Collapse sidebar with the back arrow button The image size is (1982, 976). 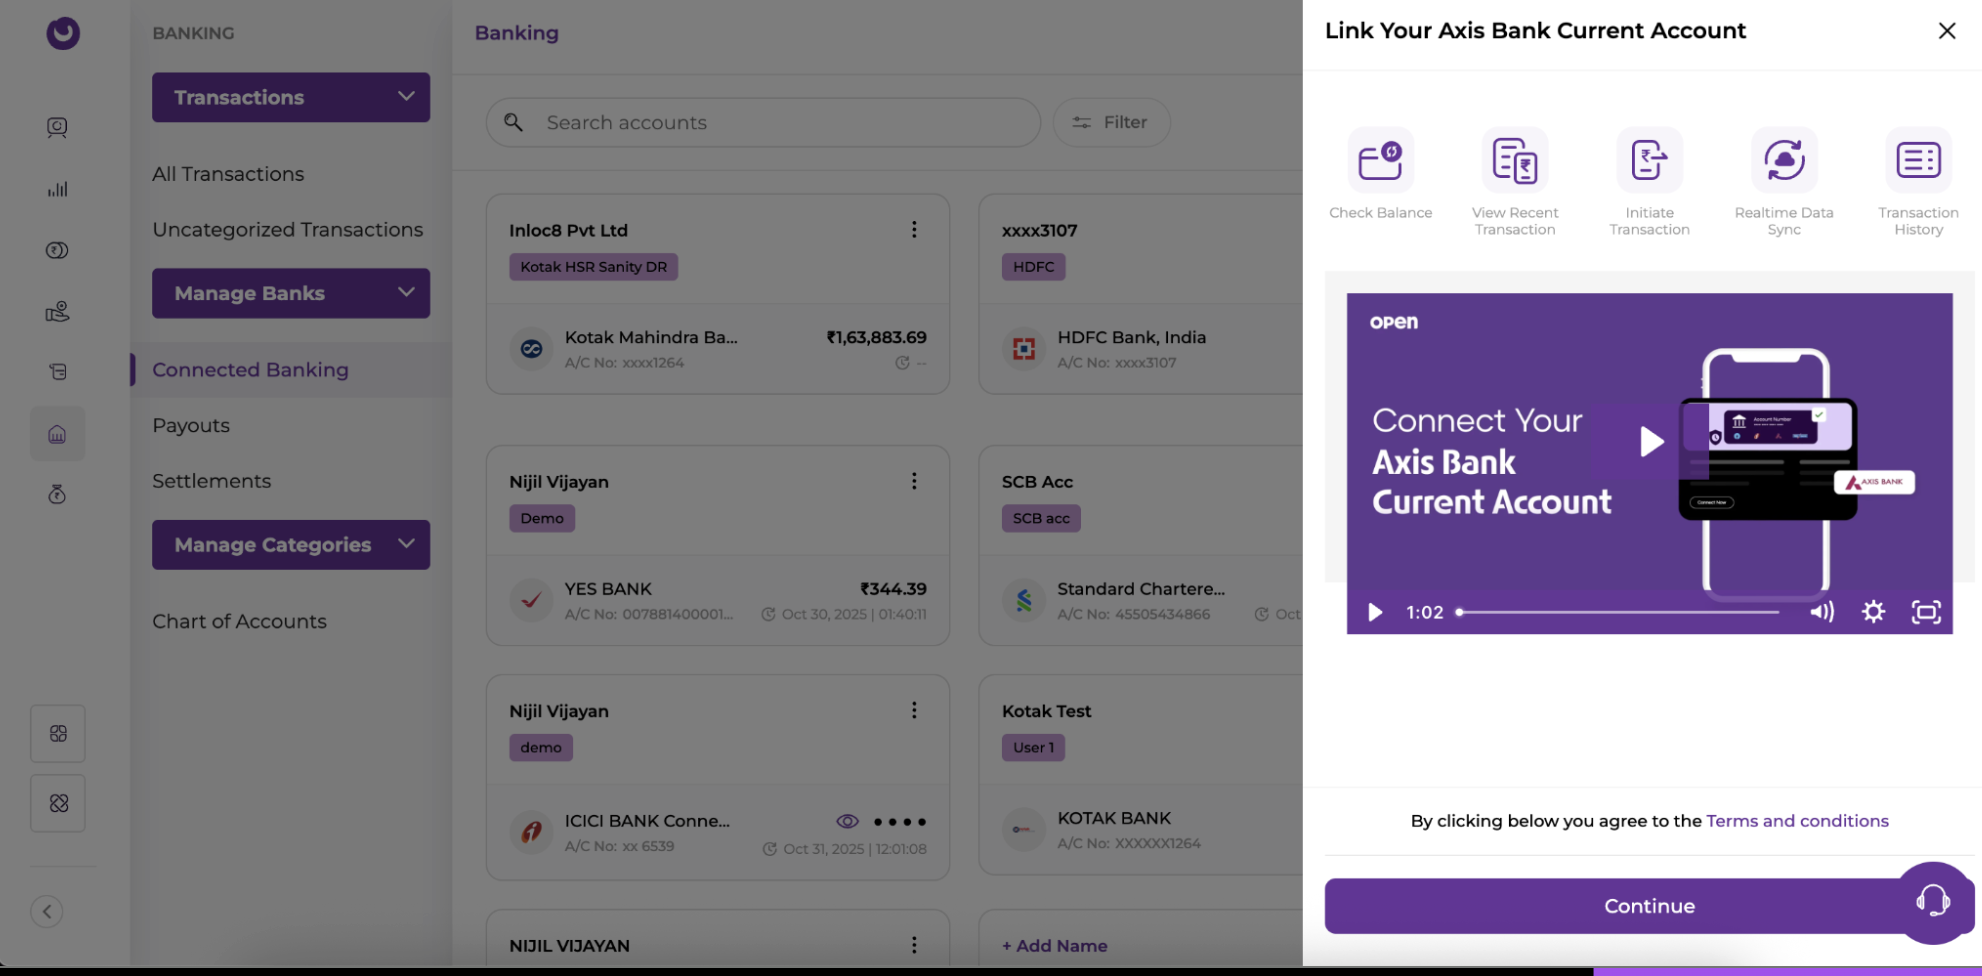(47, 912)
